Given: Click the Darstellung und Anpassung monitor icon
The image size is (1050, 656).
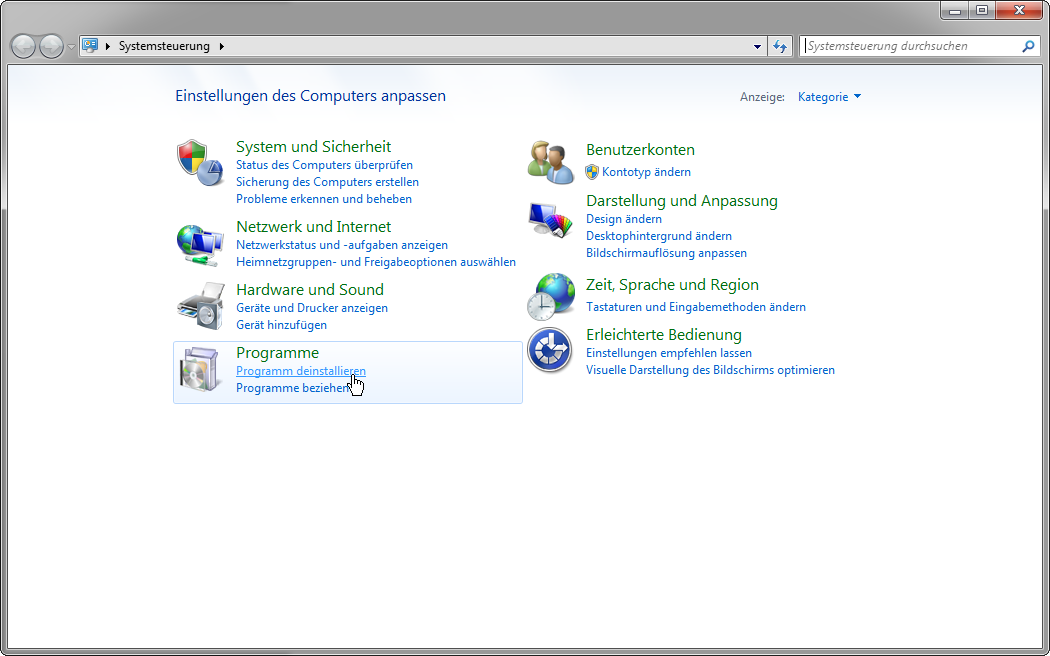Looking at the screenshot, I should click(551, 222).
